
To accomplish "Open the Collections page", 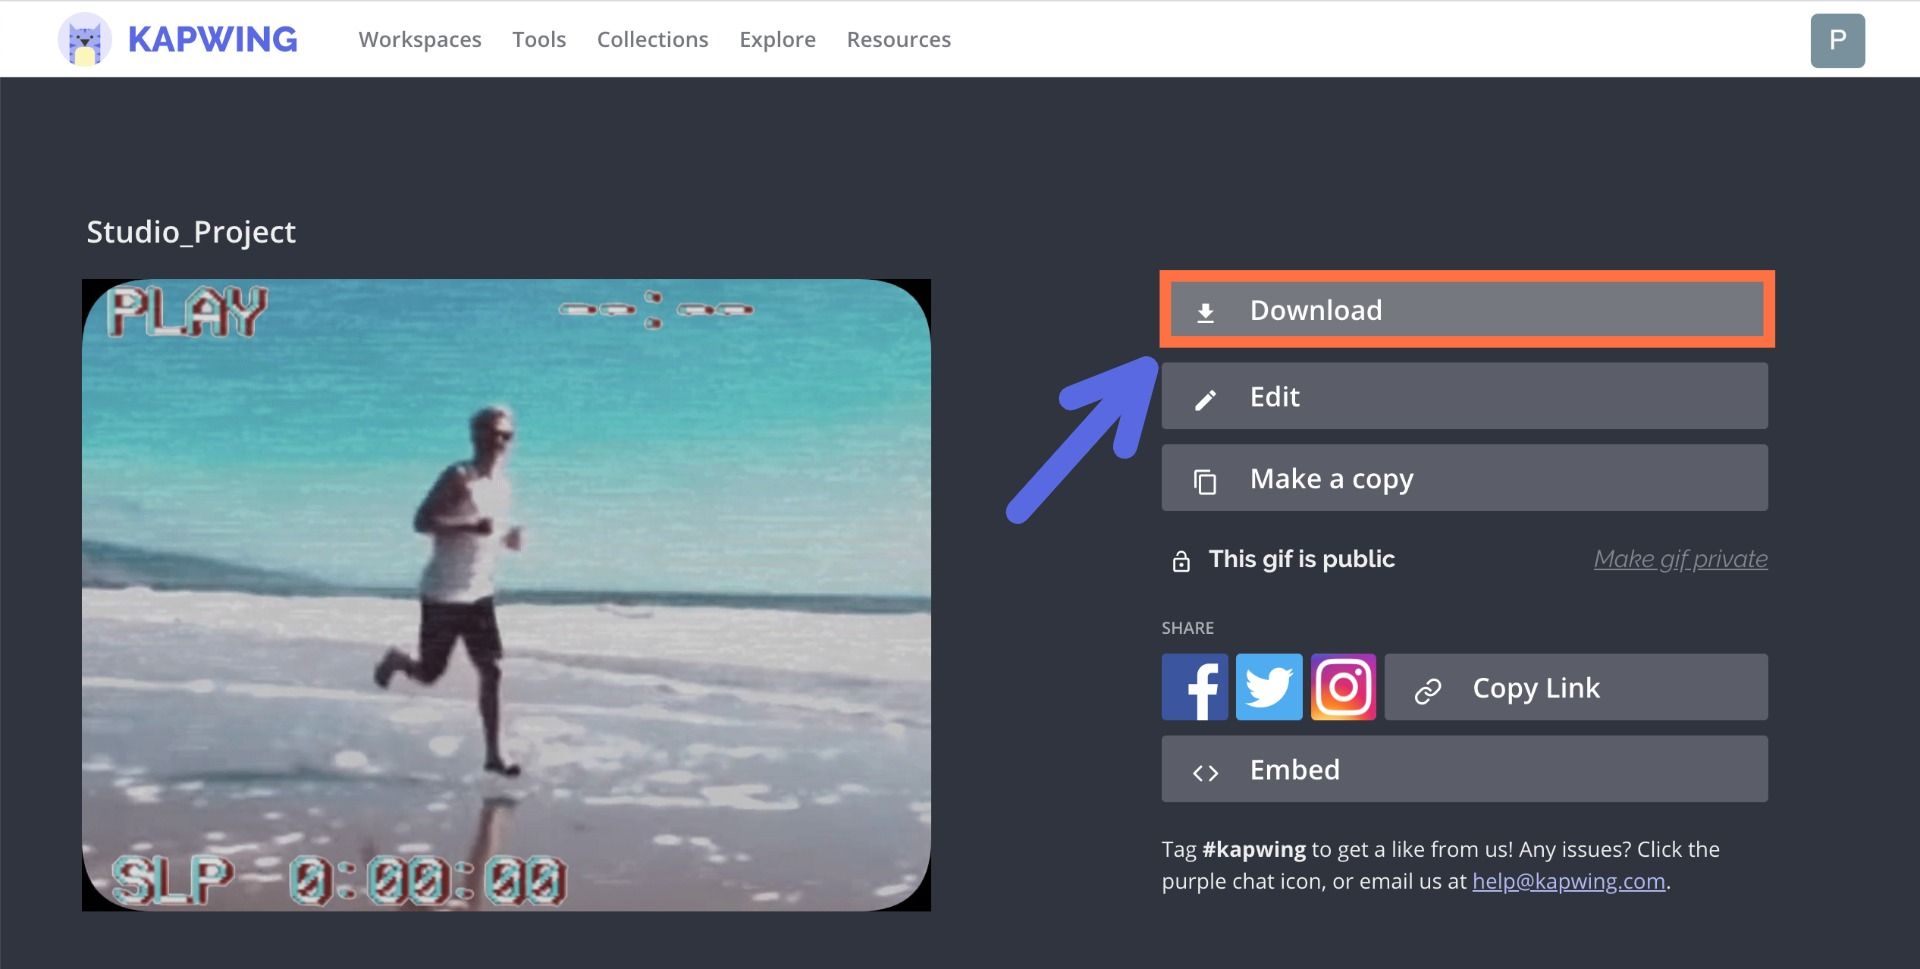I will click(652, 40).
